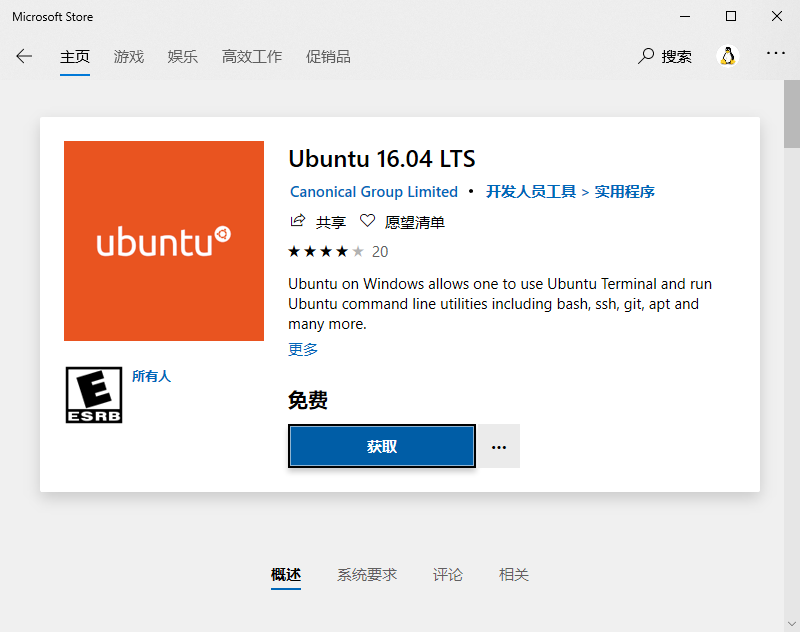The height and width of the screenshot is (632, 800).
Task: Open the 促销品 tab
Action: pos(328,56)
